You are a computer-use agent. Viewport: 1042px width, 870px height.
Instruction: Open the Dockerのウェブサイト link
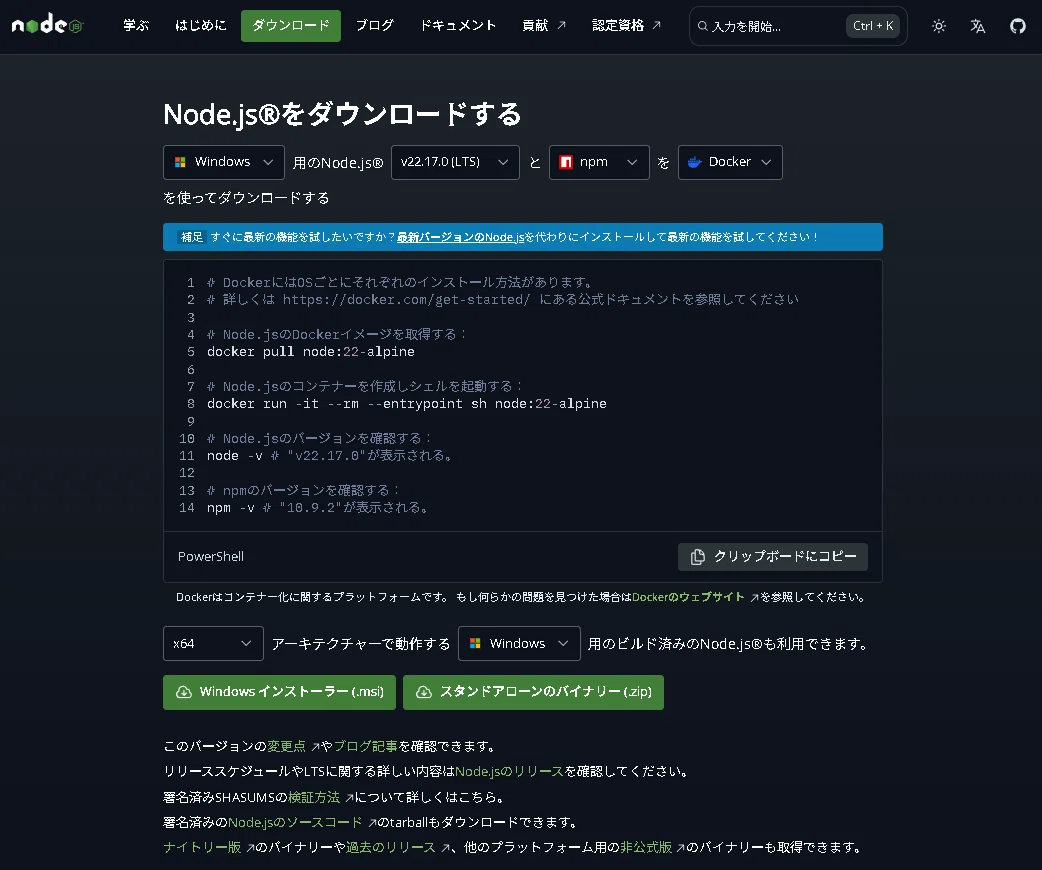(688, 597)
